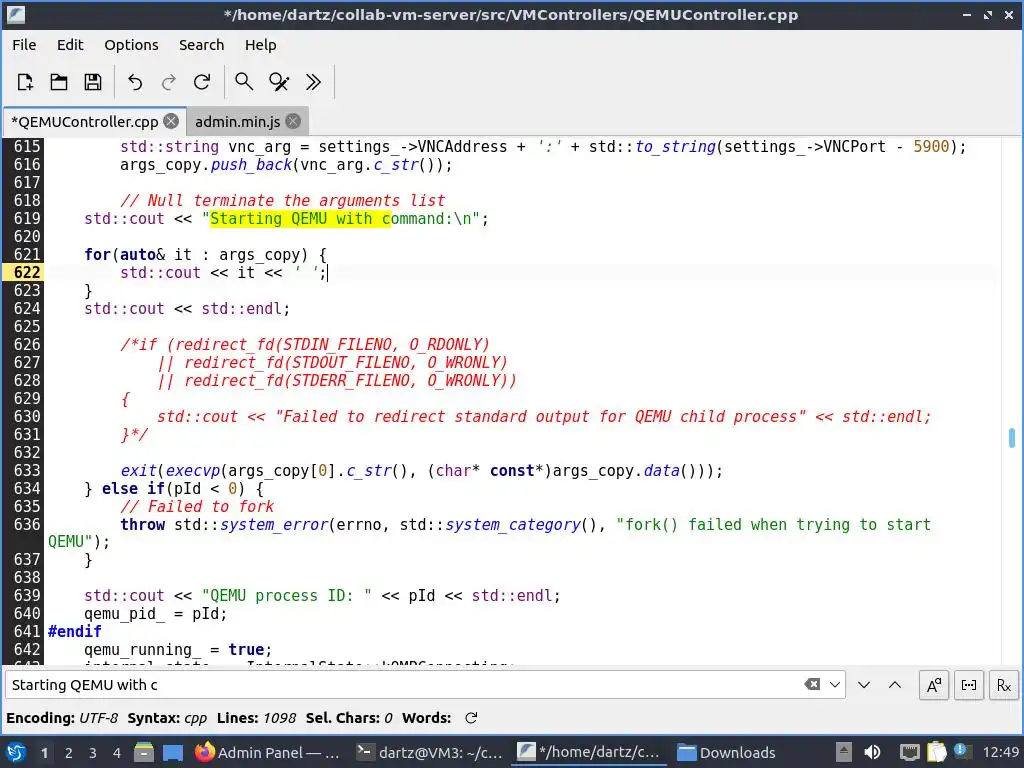Open the Edit menu
The width and height of the screenshot is (1024, 768).
point(70,45)
